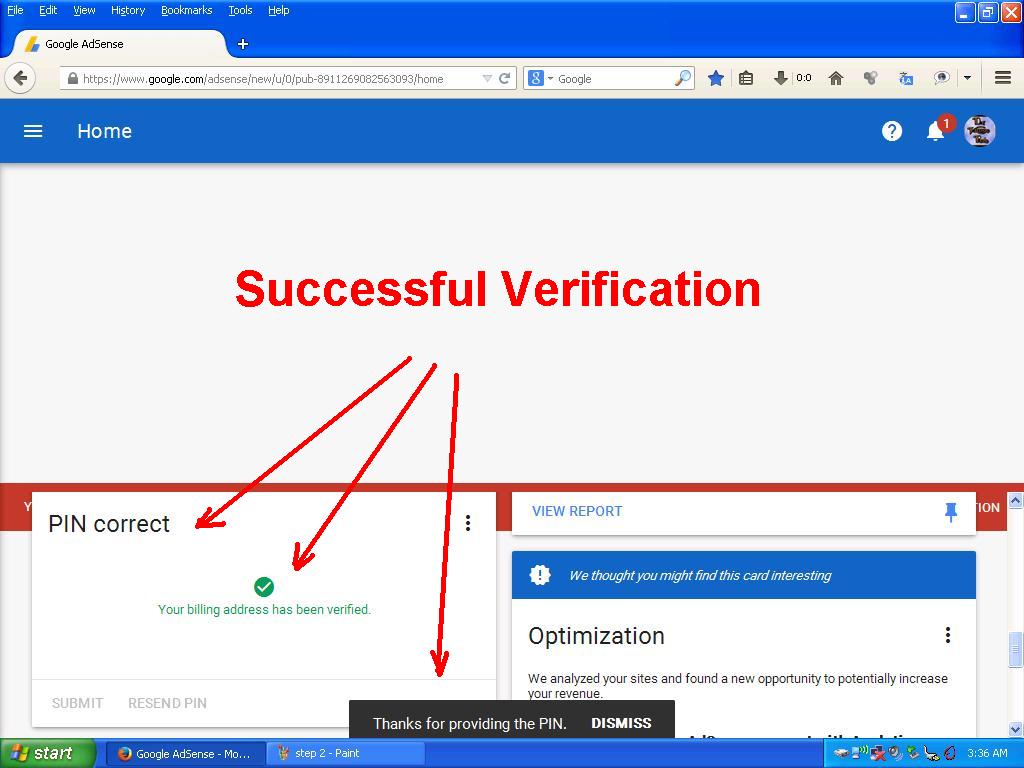Open the Tools menu
Screen dimensions: 1024x768
[240, 10]
